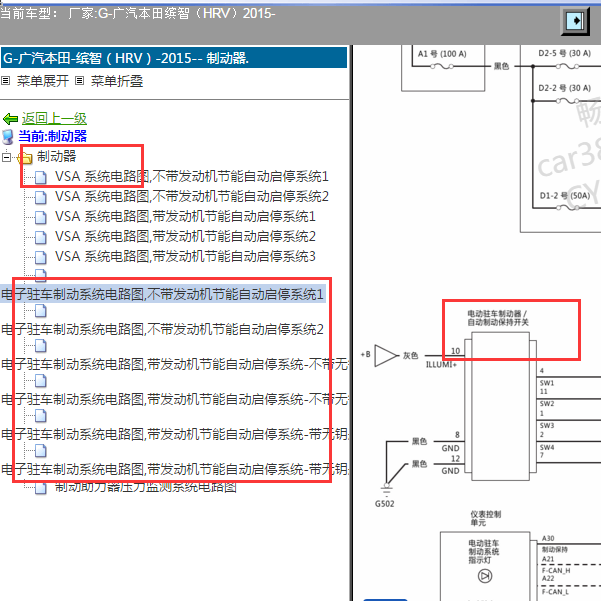Open VSA 系统电路图,带发动机节能自动启停系统3
The width and height of the screenshot is (601, 601).
pyautogui.click(x=185, y=256)
